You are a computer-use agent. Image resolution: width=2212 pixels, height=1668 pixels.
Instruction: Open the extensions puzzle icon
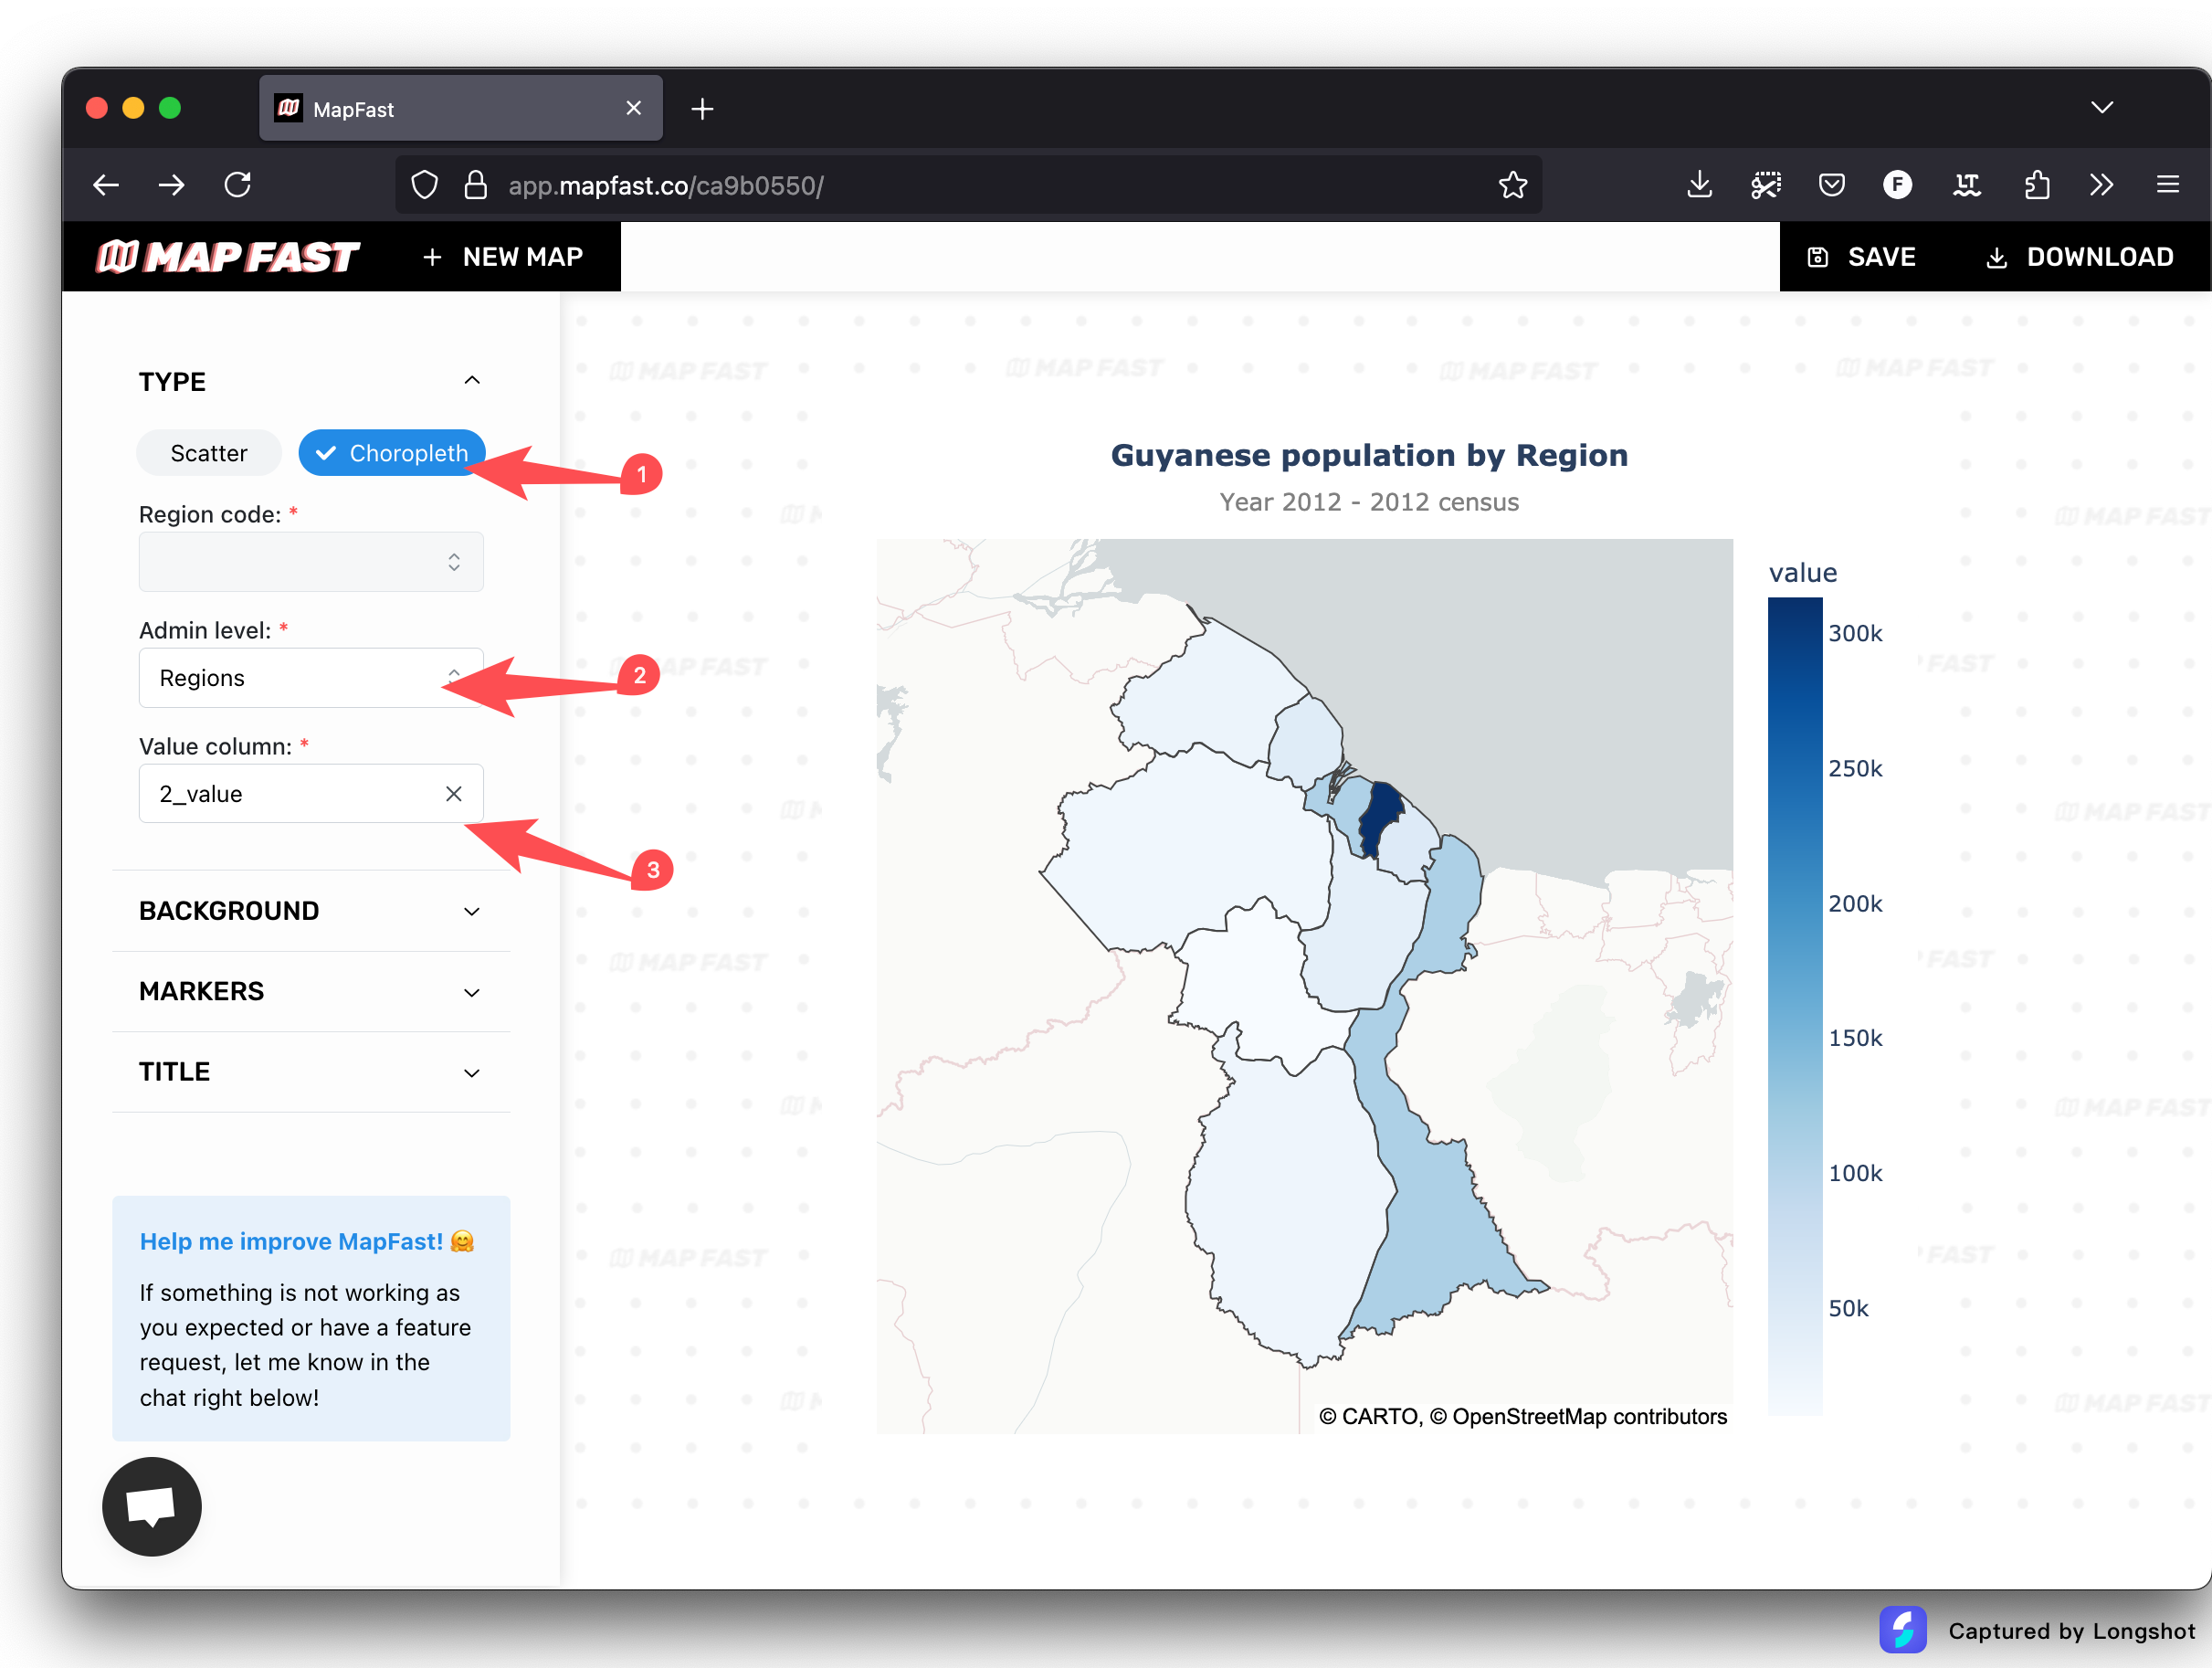(x=2036, y=185)
